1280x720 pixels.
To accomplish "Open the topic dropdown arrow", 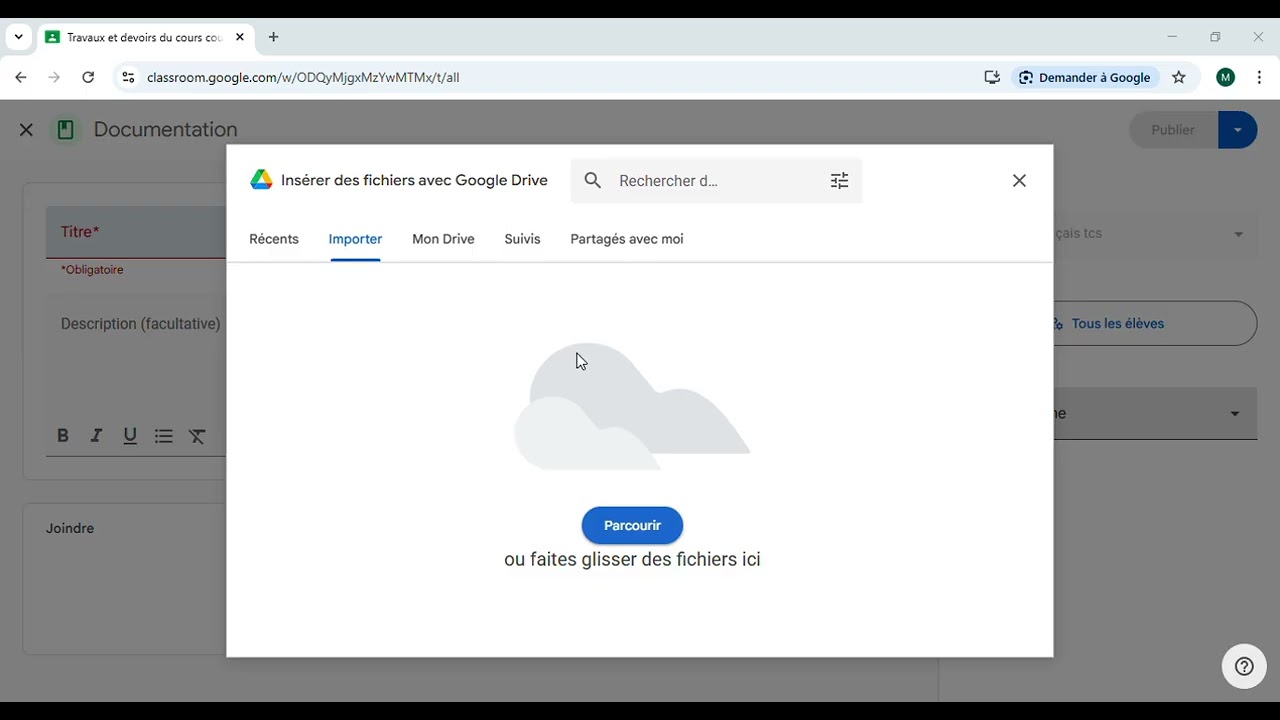I will click(x=1235, y=414).
